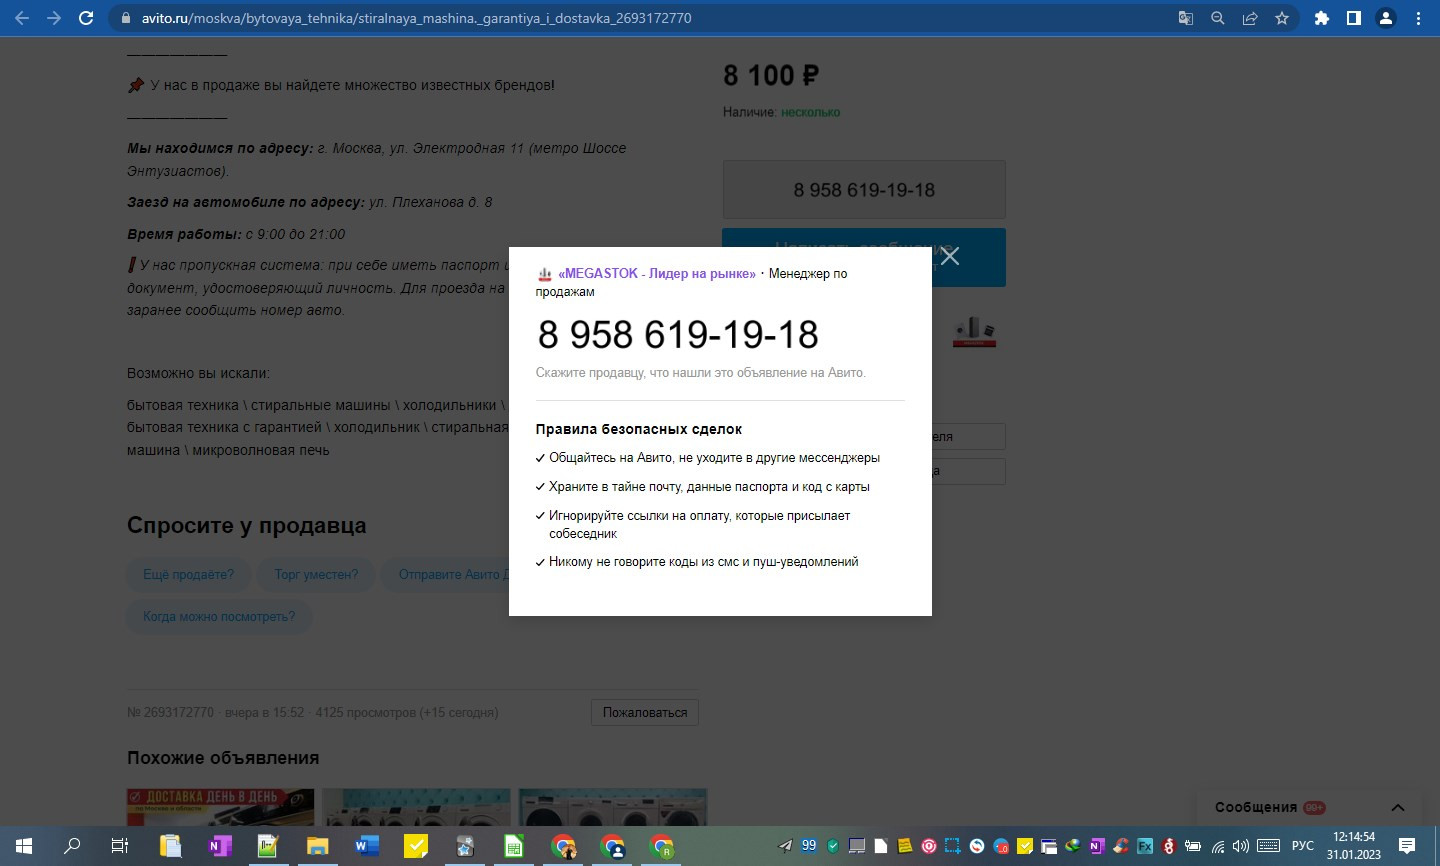Open the Windows notification center

click(1407, 846)
